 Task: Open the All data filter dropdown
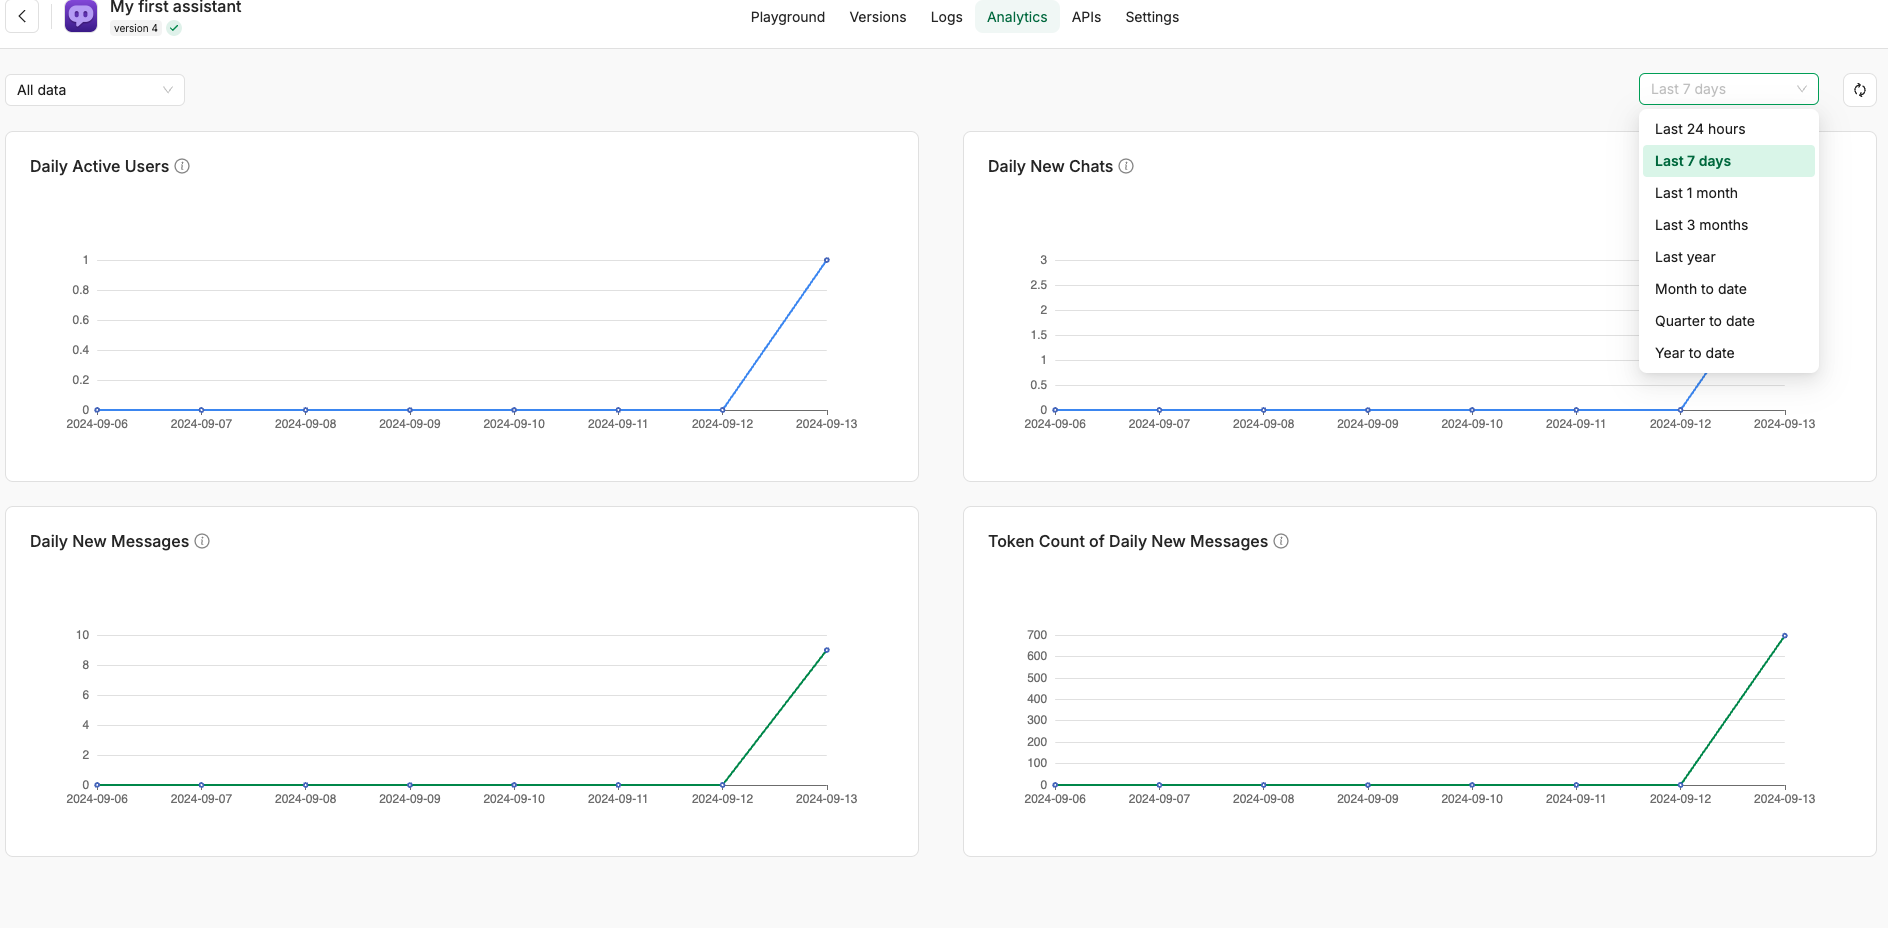tap(95, 90)
